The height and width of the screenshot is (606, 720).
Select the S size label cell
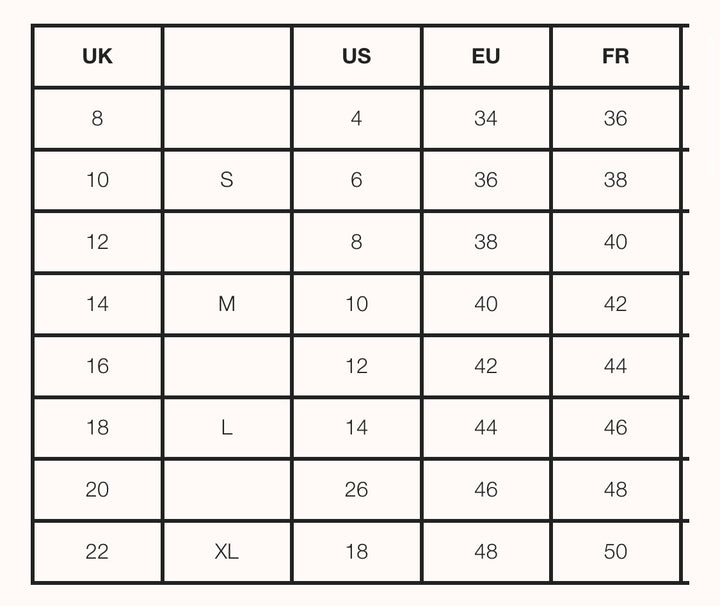227,180
